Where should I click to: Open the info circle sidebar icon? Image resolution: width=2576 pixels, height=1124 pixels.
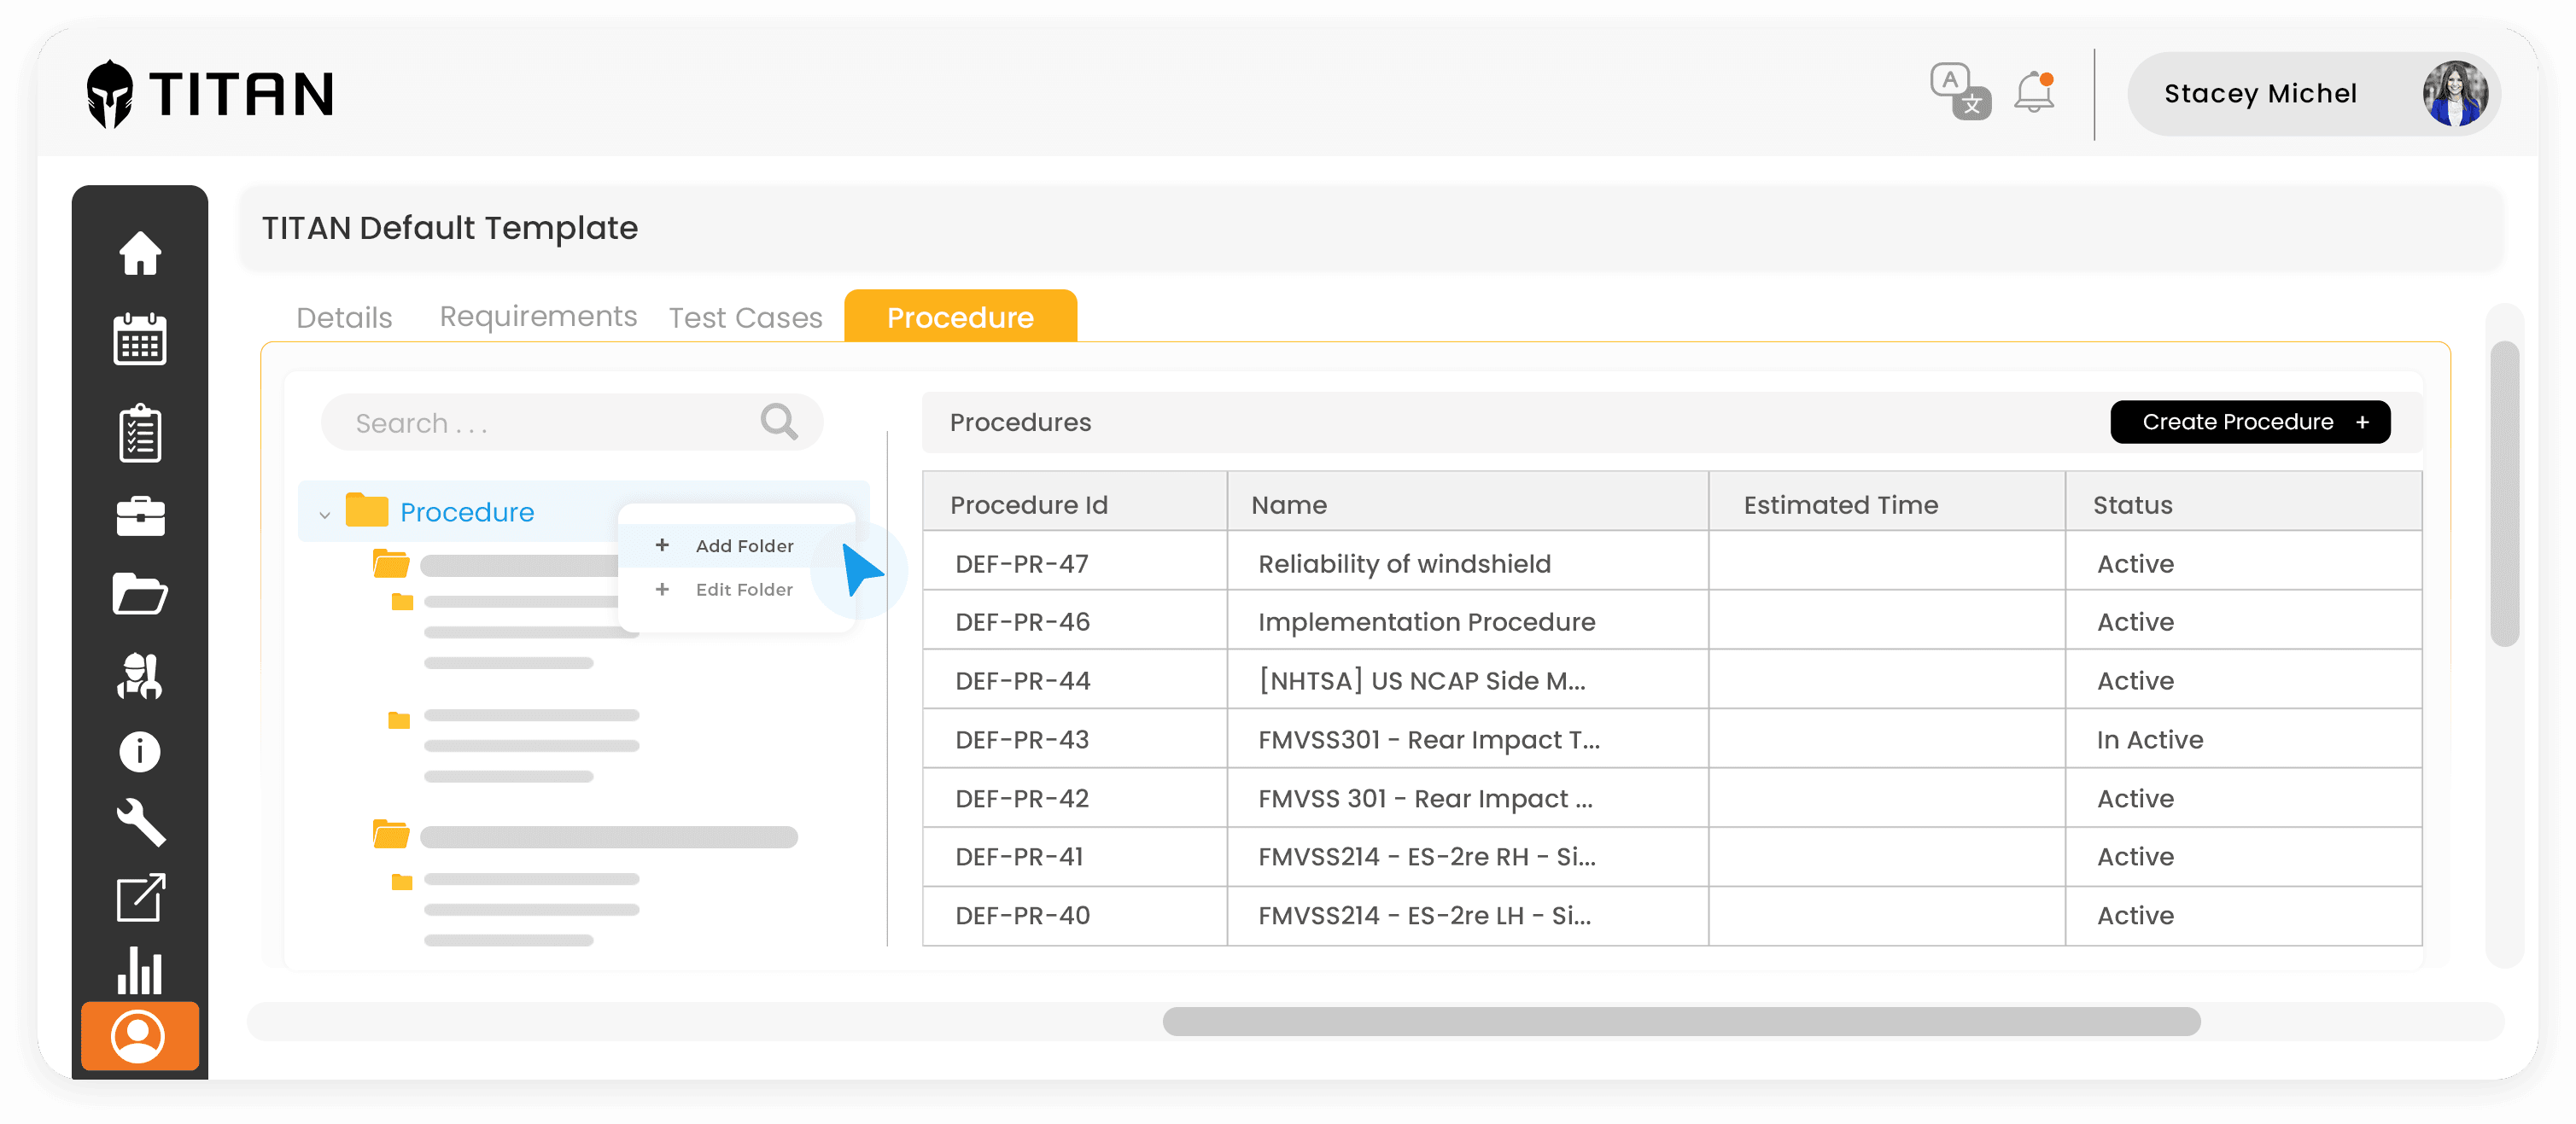(140, 751)
